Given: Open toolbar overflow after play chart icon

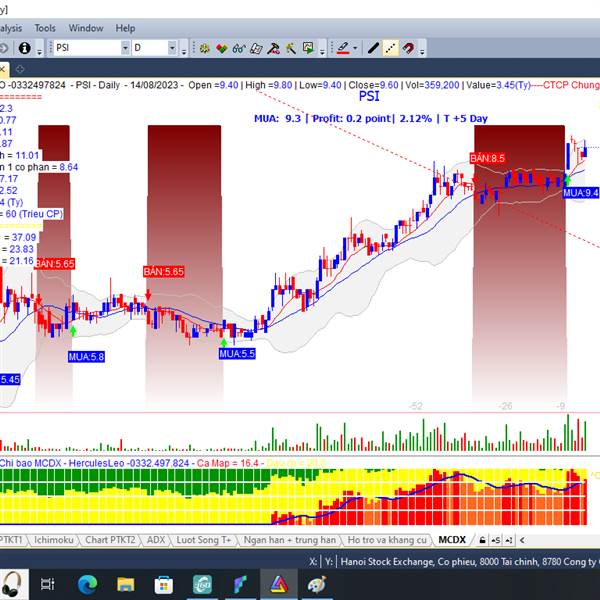Looking at the screenshot, I should tap(322, 51).
